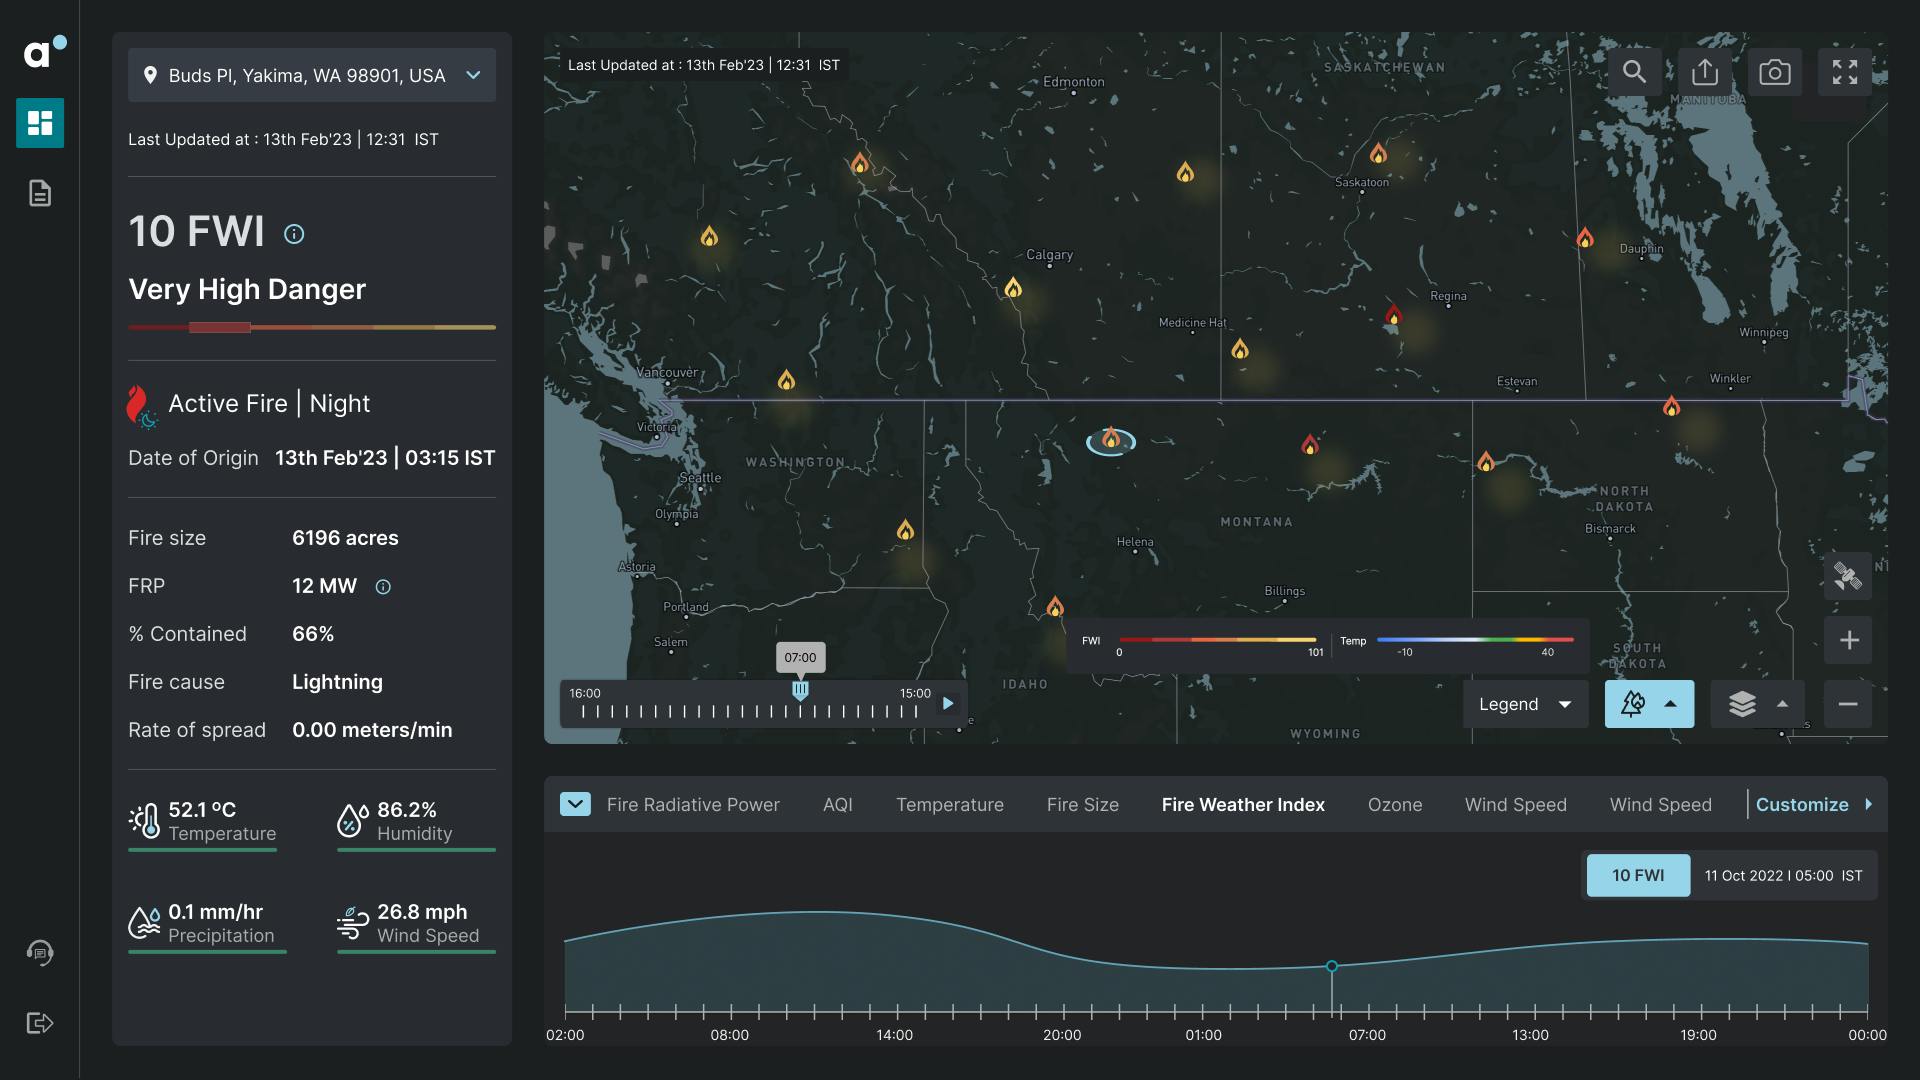Open the chat support icon in the sidebar
The image size is (1920, 1080).
pyautogui.click(x=40, y=953)
